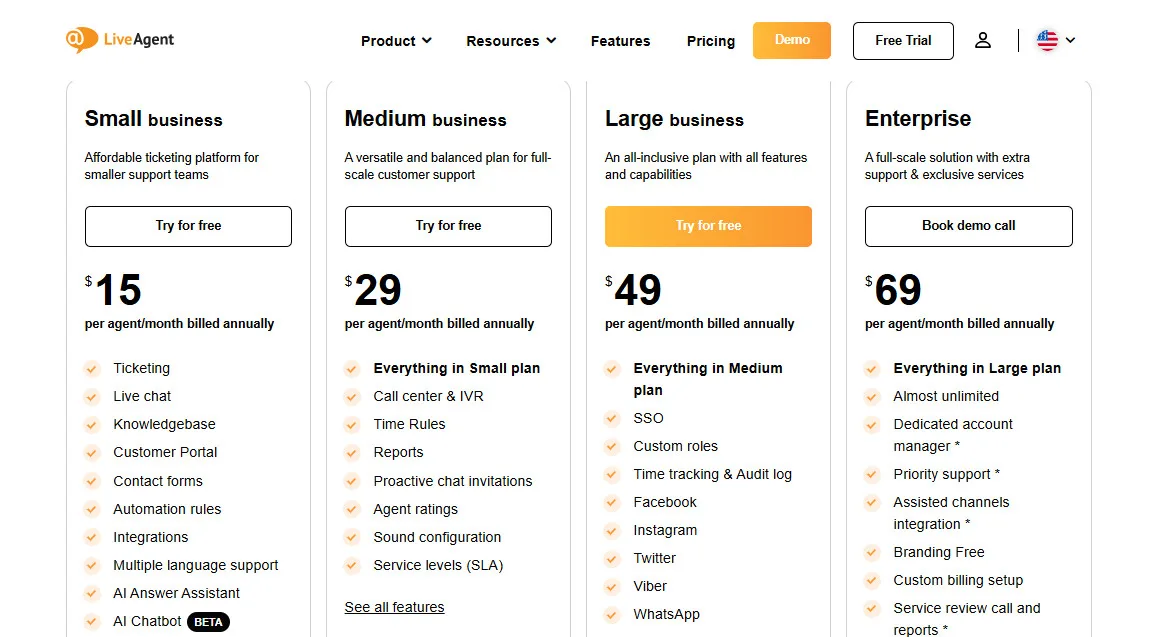The width and height of the screenshot is (1153, 637).
Task: Open the user account icon
Action: [x=983, y=40]
